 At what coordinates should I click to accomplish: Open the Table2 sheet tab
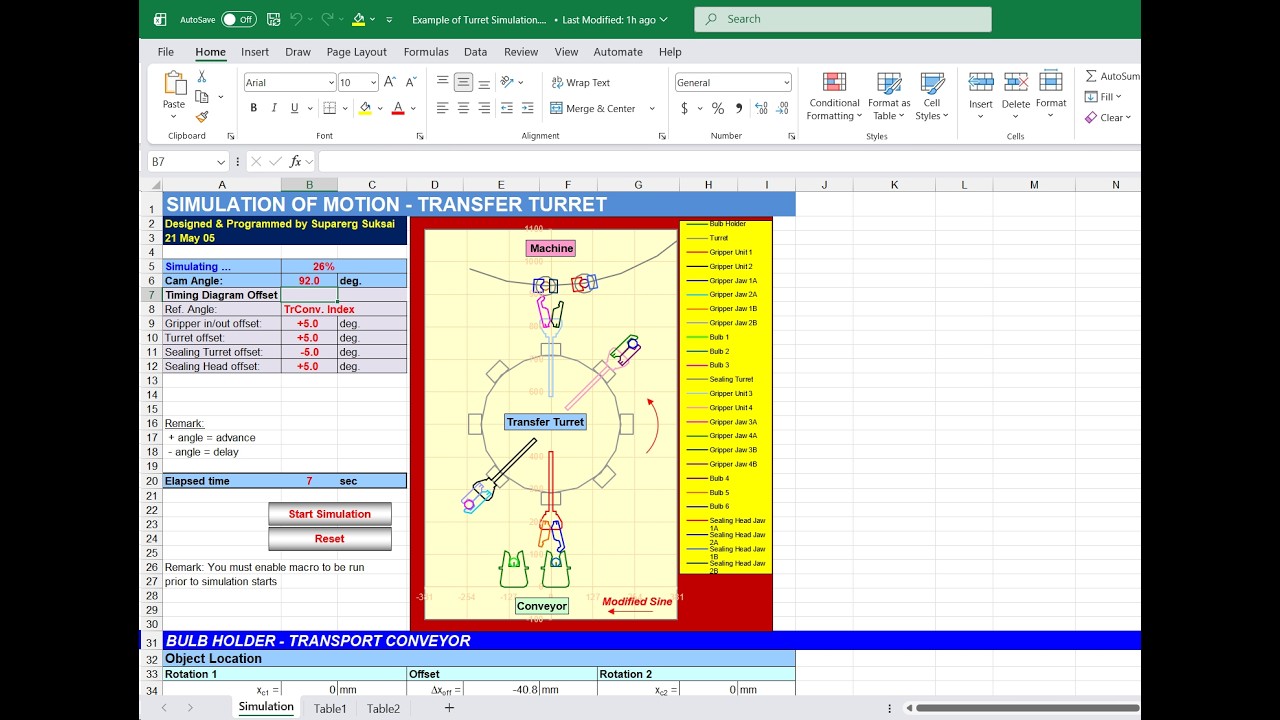point(383,708)
